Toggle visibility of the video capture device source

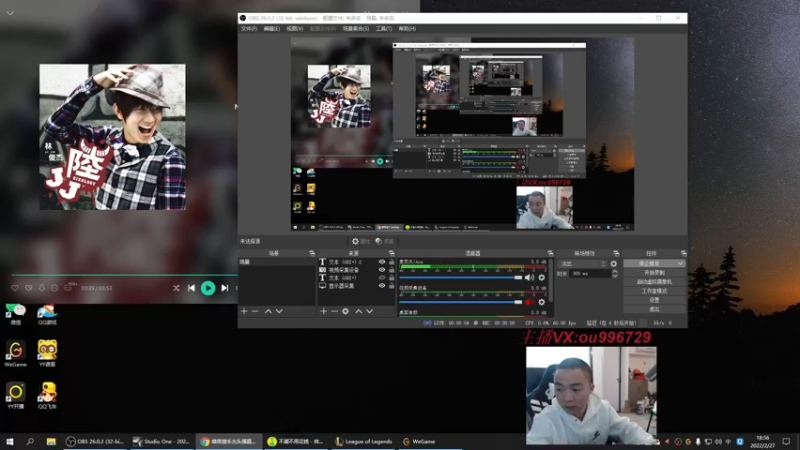(x=381, y=270)
